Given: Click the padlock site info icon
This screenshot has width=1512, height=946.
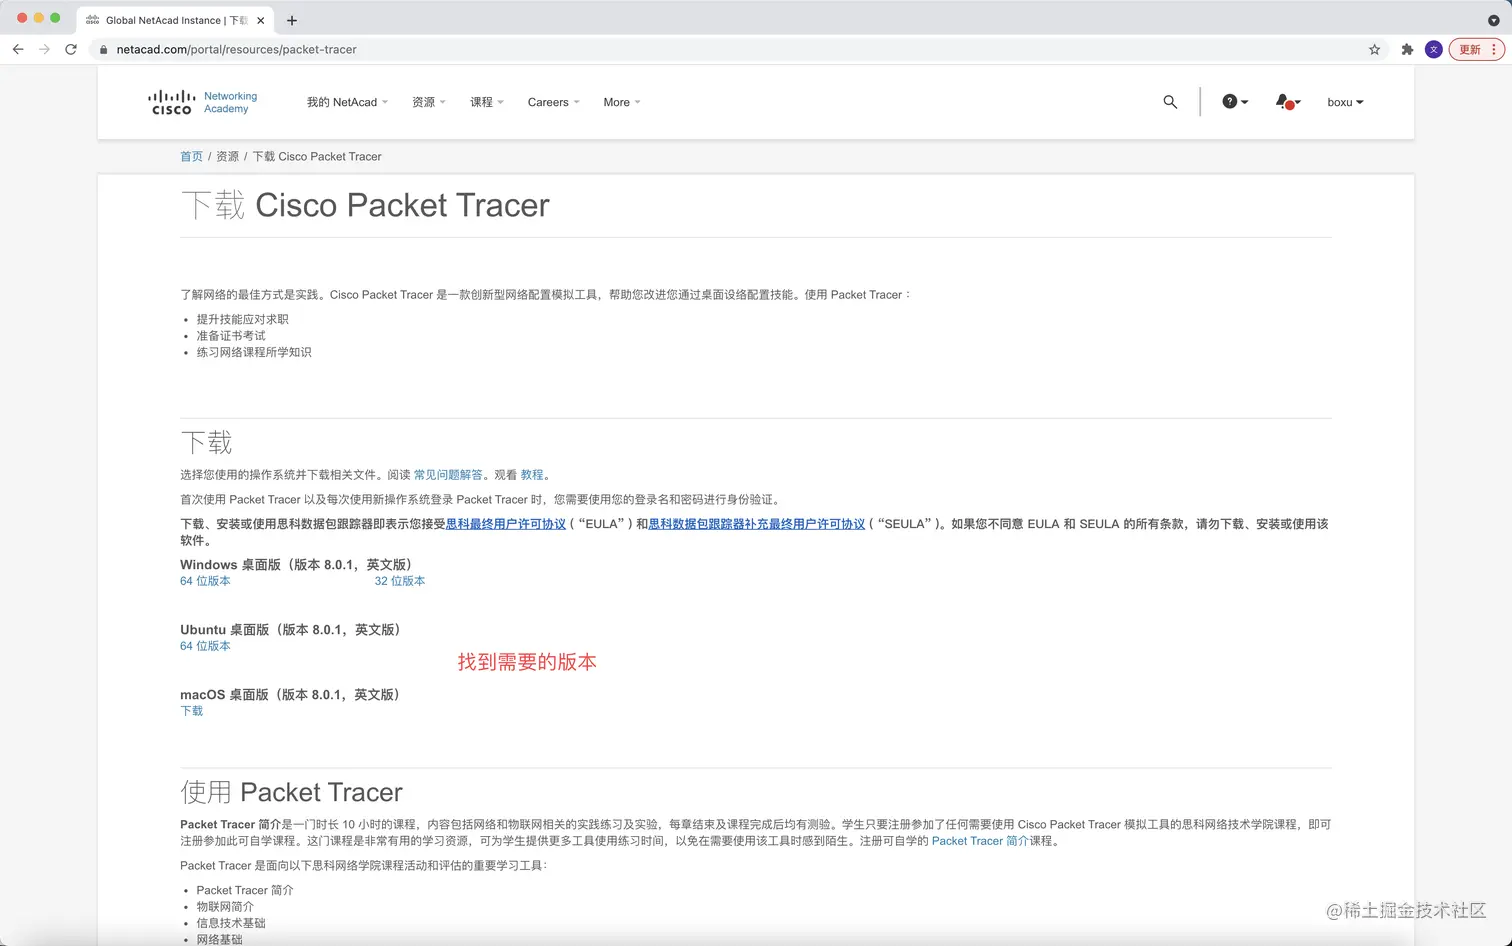Looking at the screenshot, I should [x=103, y=49].
